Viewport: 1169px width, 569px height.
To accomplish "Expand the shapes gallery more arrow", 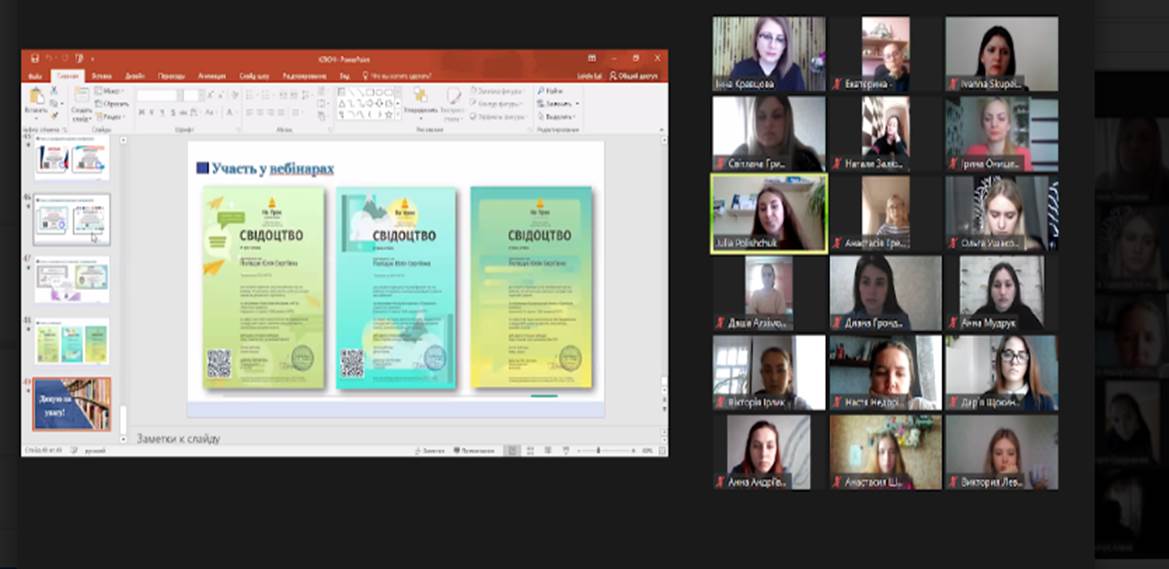I will pyautogui.click(x=397, y=114).
